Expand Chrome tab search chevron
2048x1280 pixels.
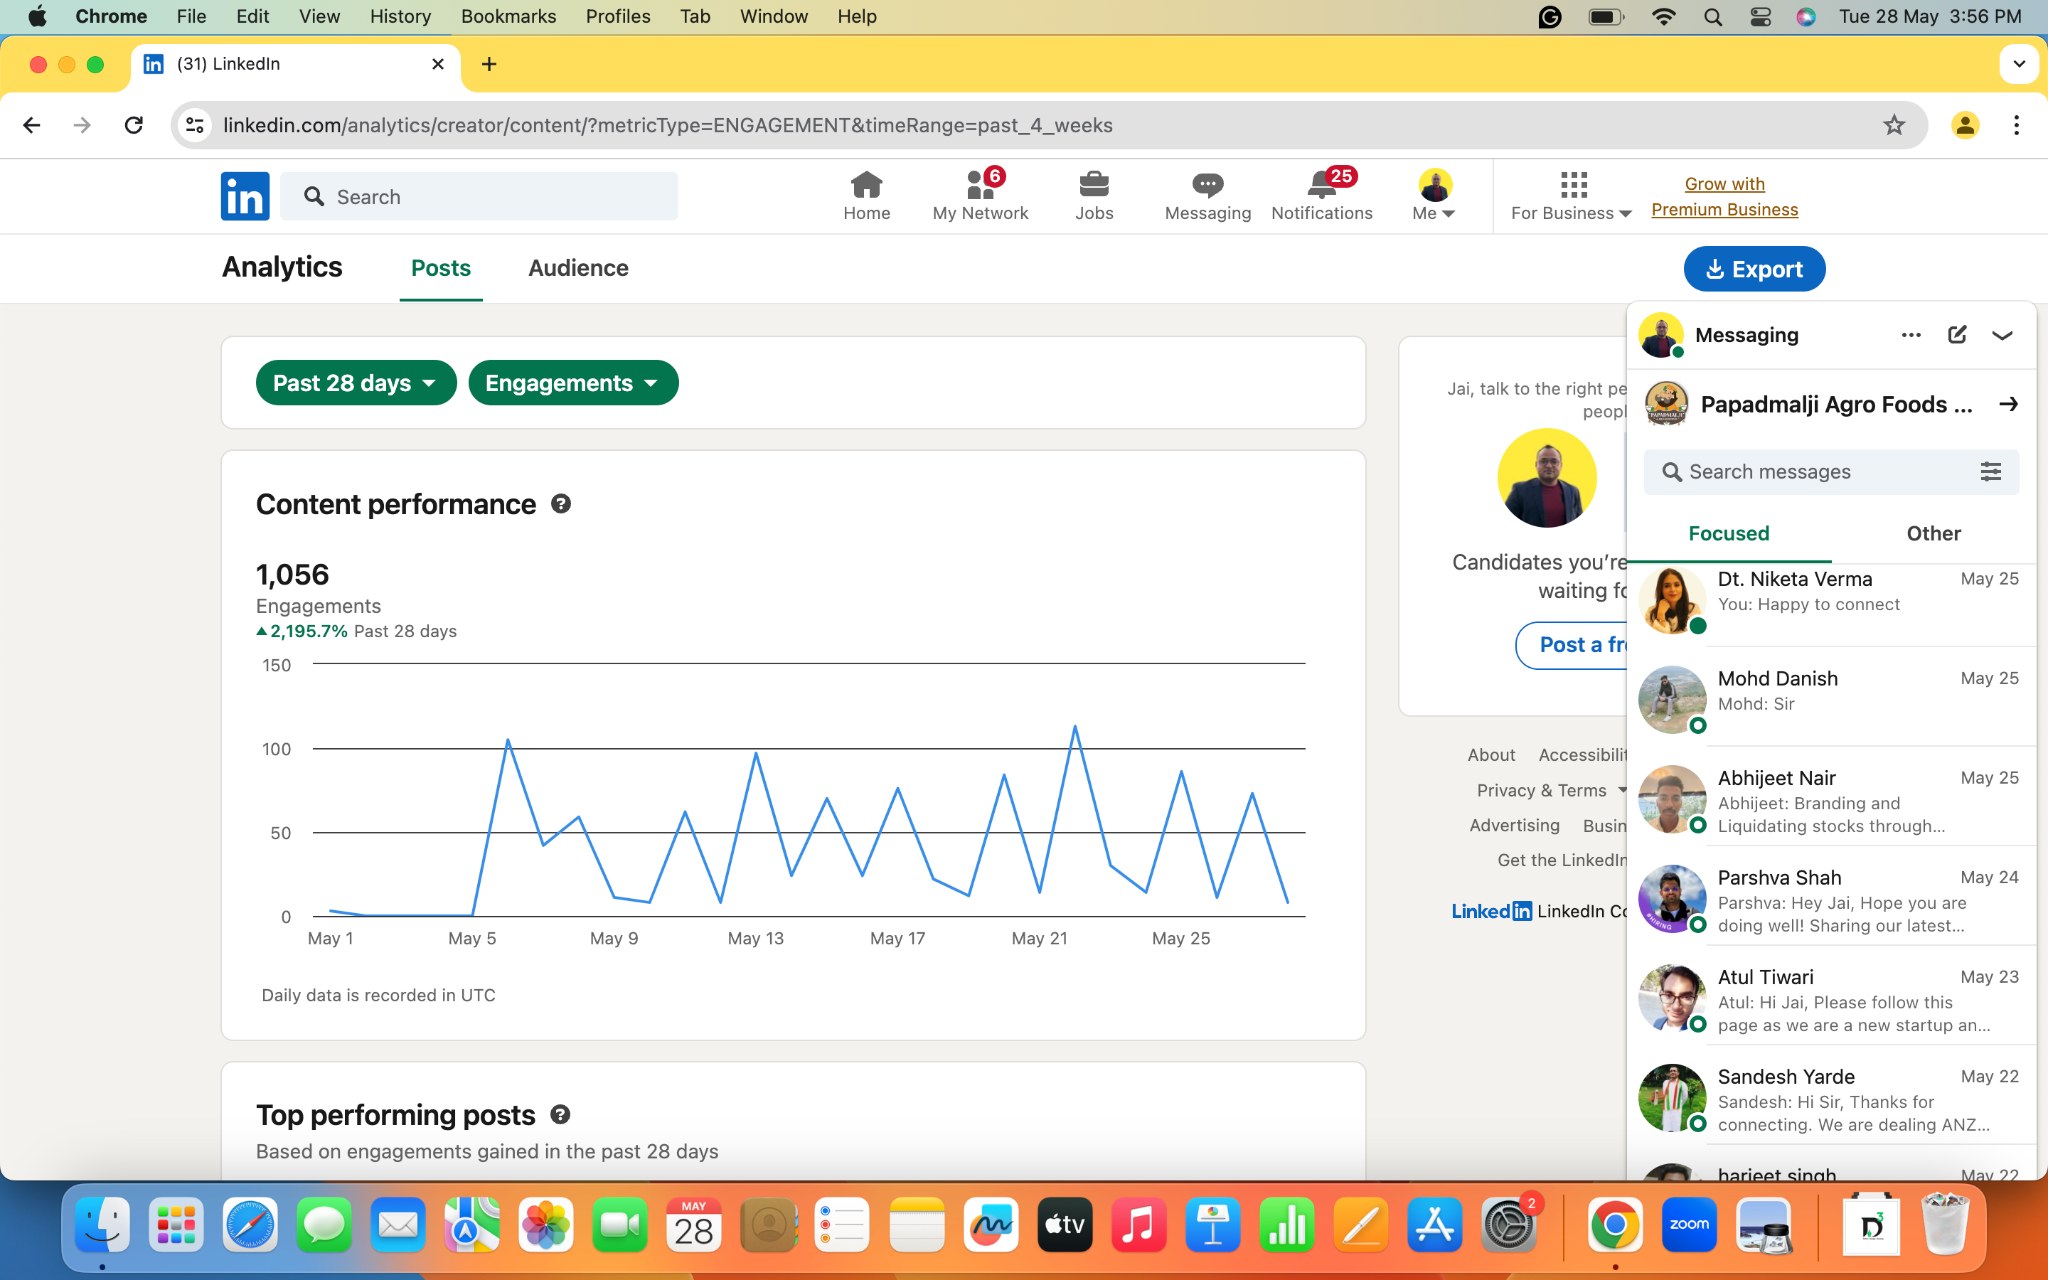(x=2019, y=64)
